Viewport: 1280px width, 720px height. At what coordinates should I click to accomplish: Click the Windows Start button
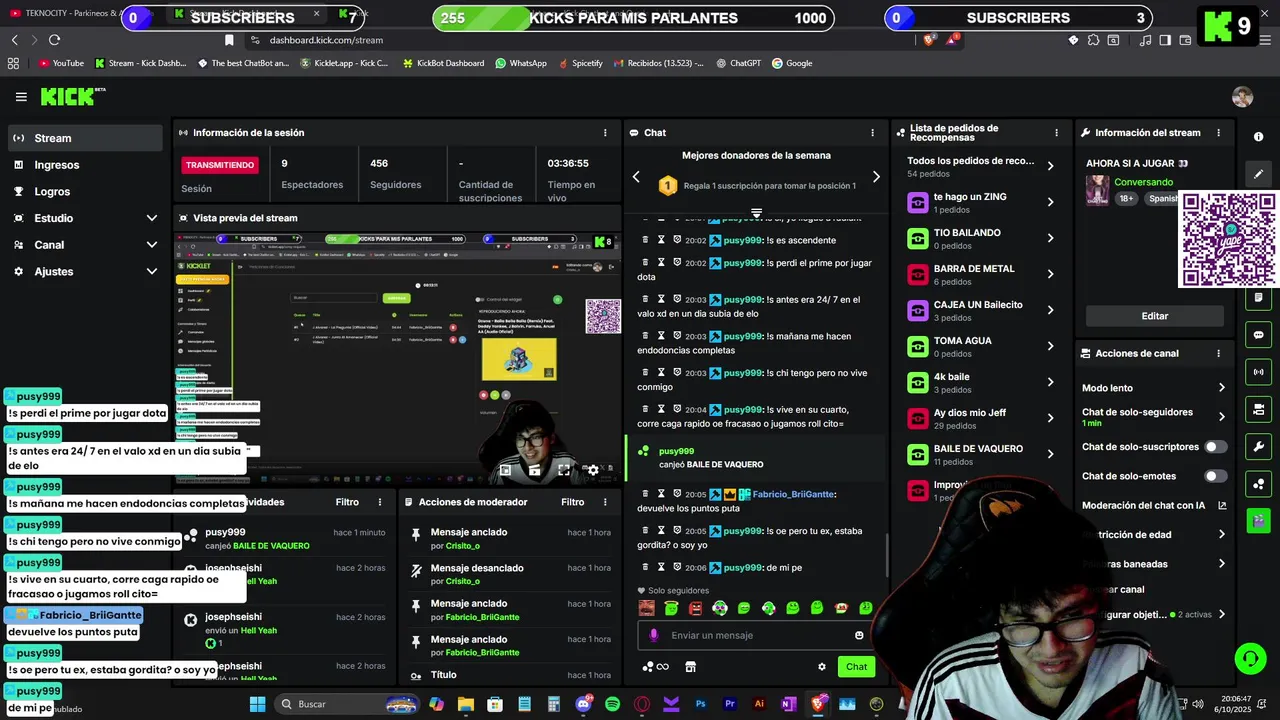click(x=257, y=704)
